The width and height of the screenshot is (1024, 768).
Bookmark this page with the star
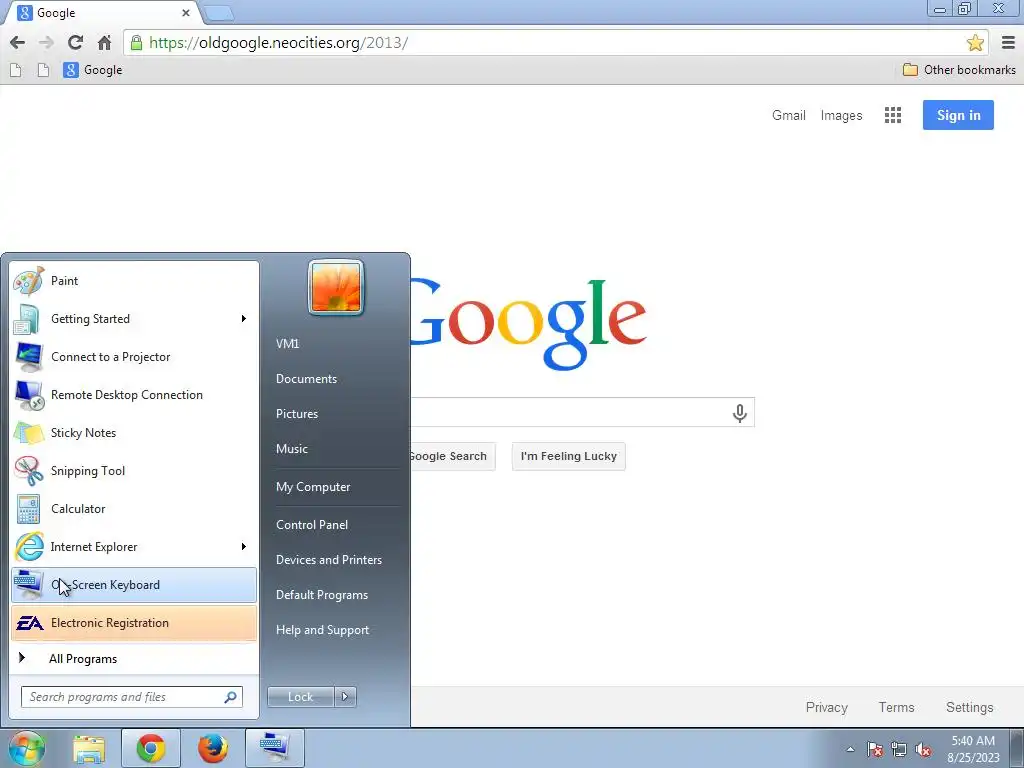[975, 43]
